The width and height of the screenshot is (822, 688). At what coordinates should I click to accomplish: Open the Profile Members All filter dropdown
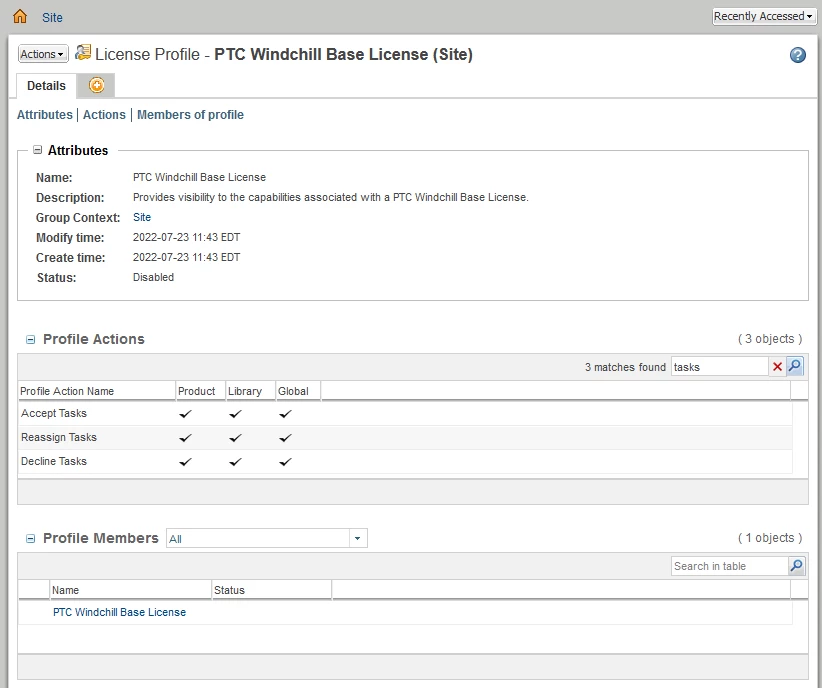pyautogui.click(x=266, y=538)
